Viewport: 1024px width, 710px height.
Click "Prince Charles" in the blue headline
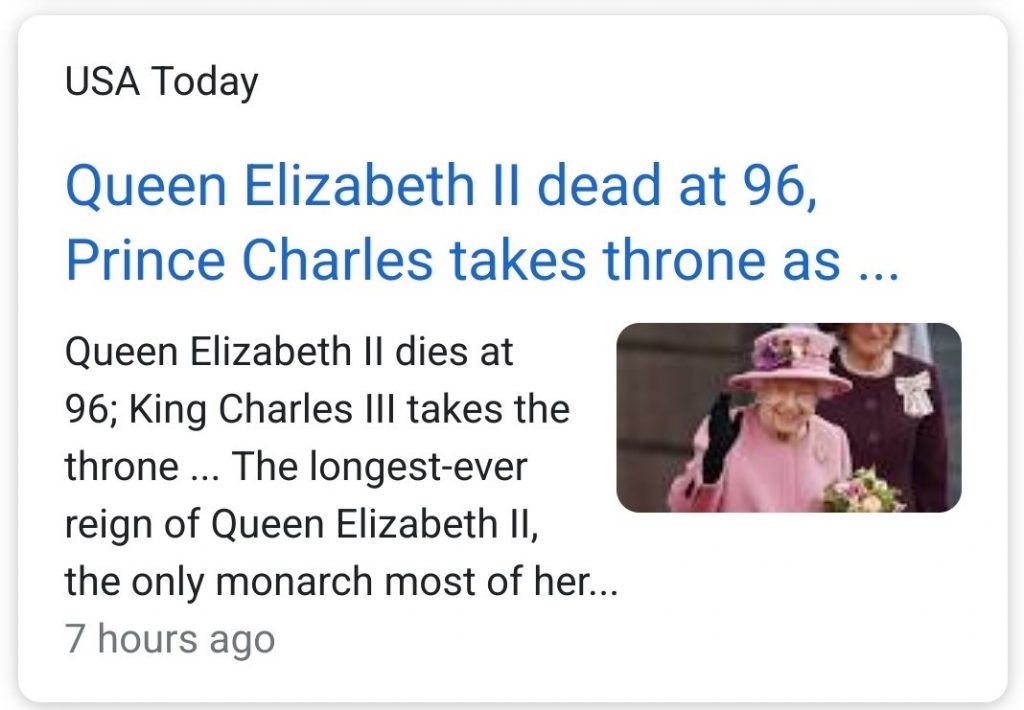249,261
